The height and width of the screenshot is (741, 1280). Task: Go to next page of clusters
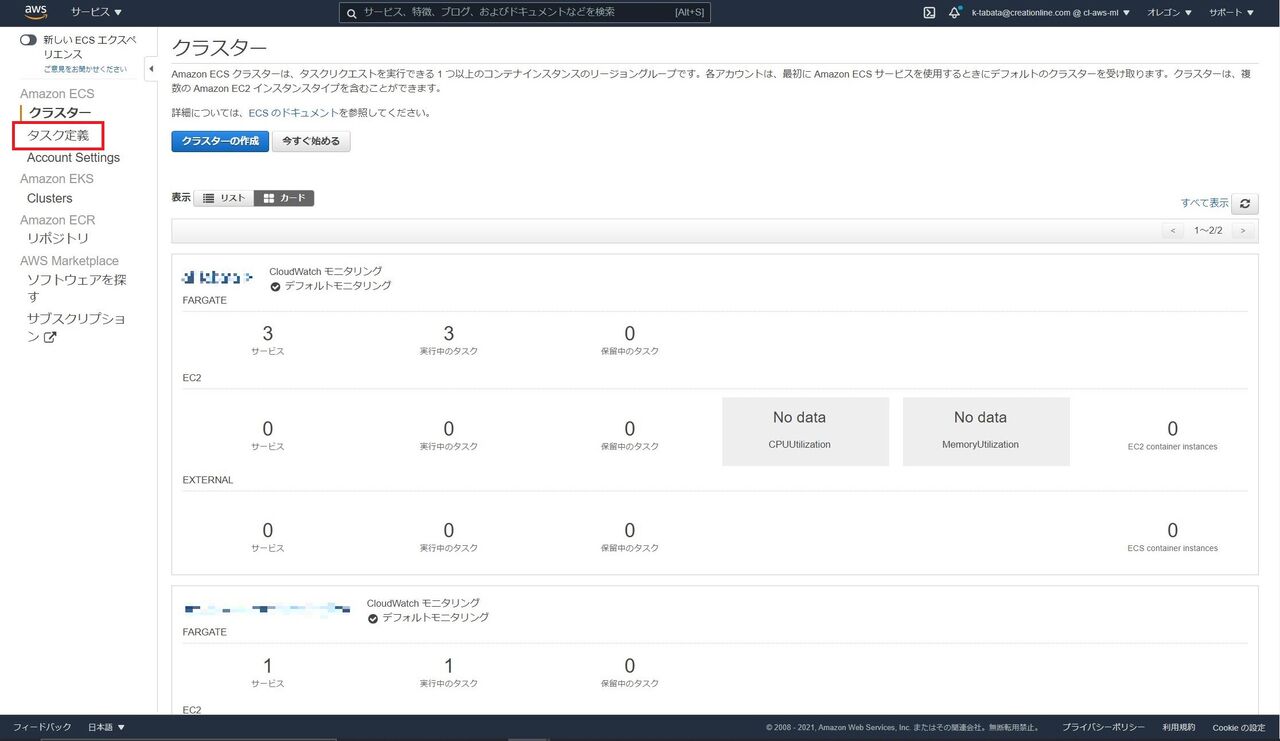click(1242, 231)
